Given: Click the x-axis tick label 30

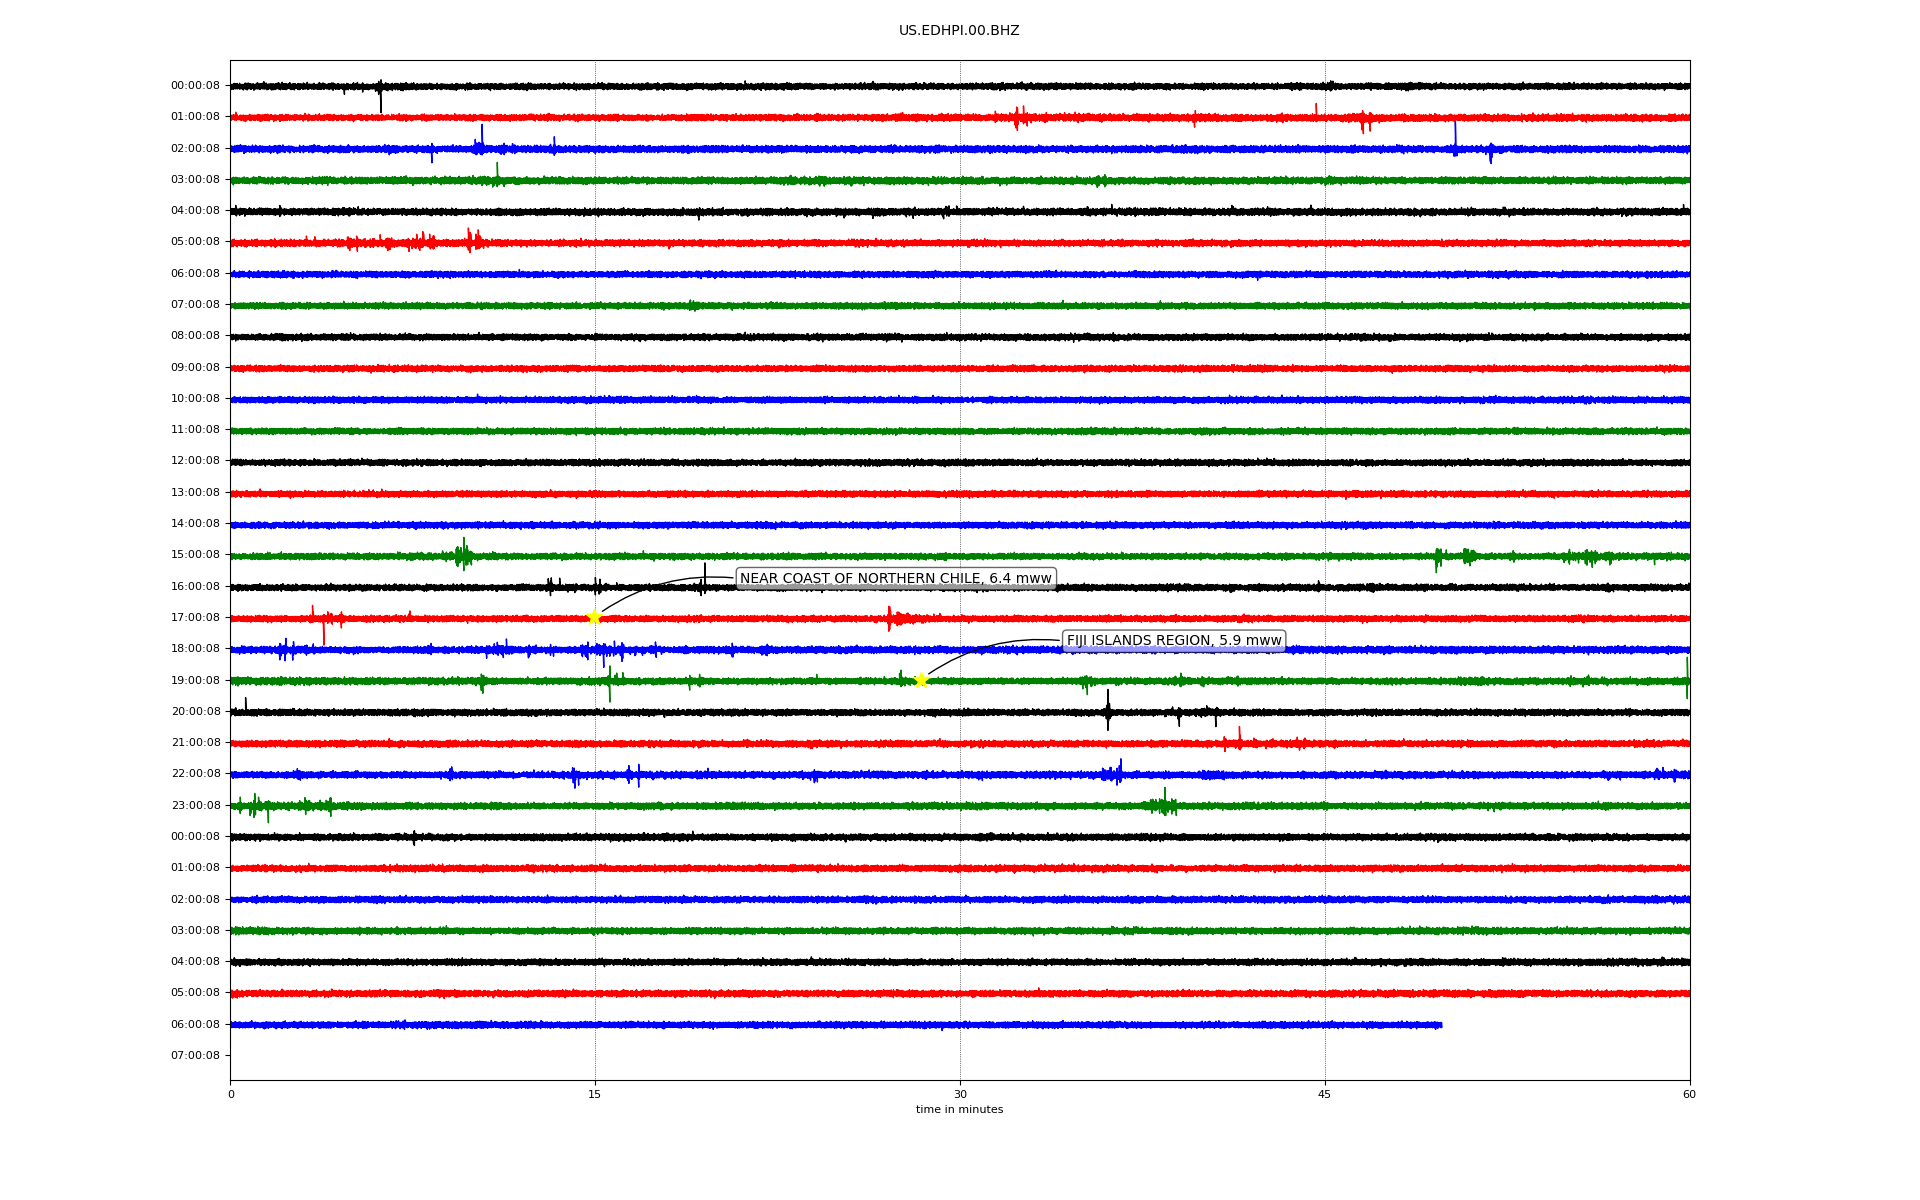Looking at the screenshot, I should [x=960, y=1094].
